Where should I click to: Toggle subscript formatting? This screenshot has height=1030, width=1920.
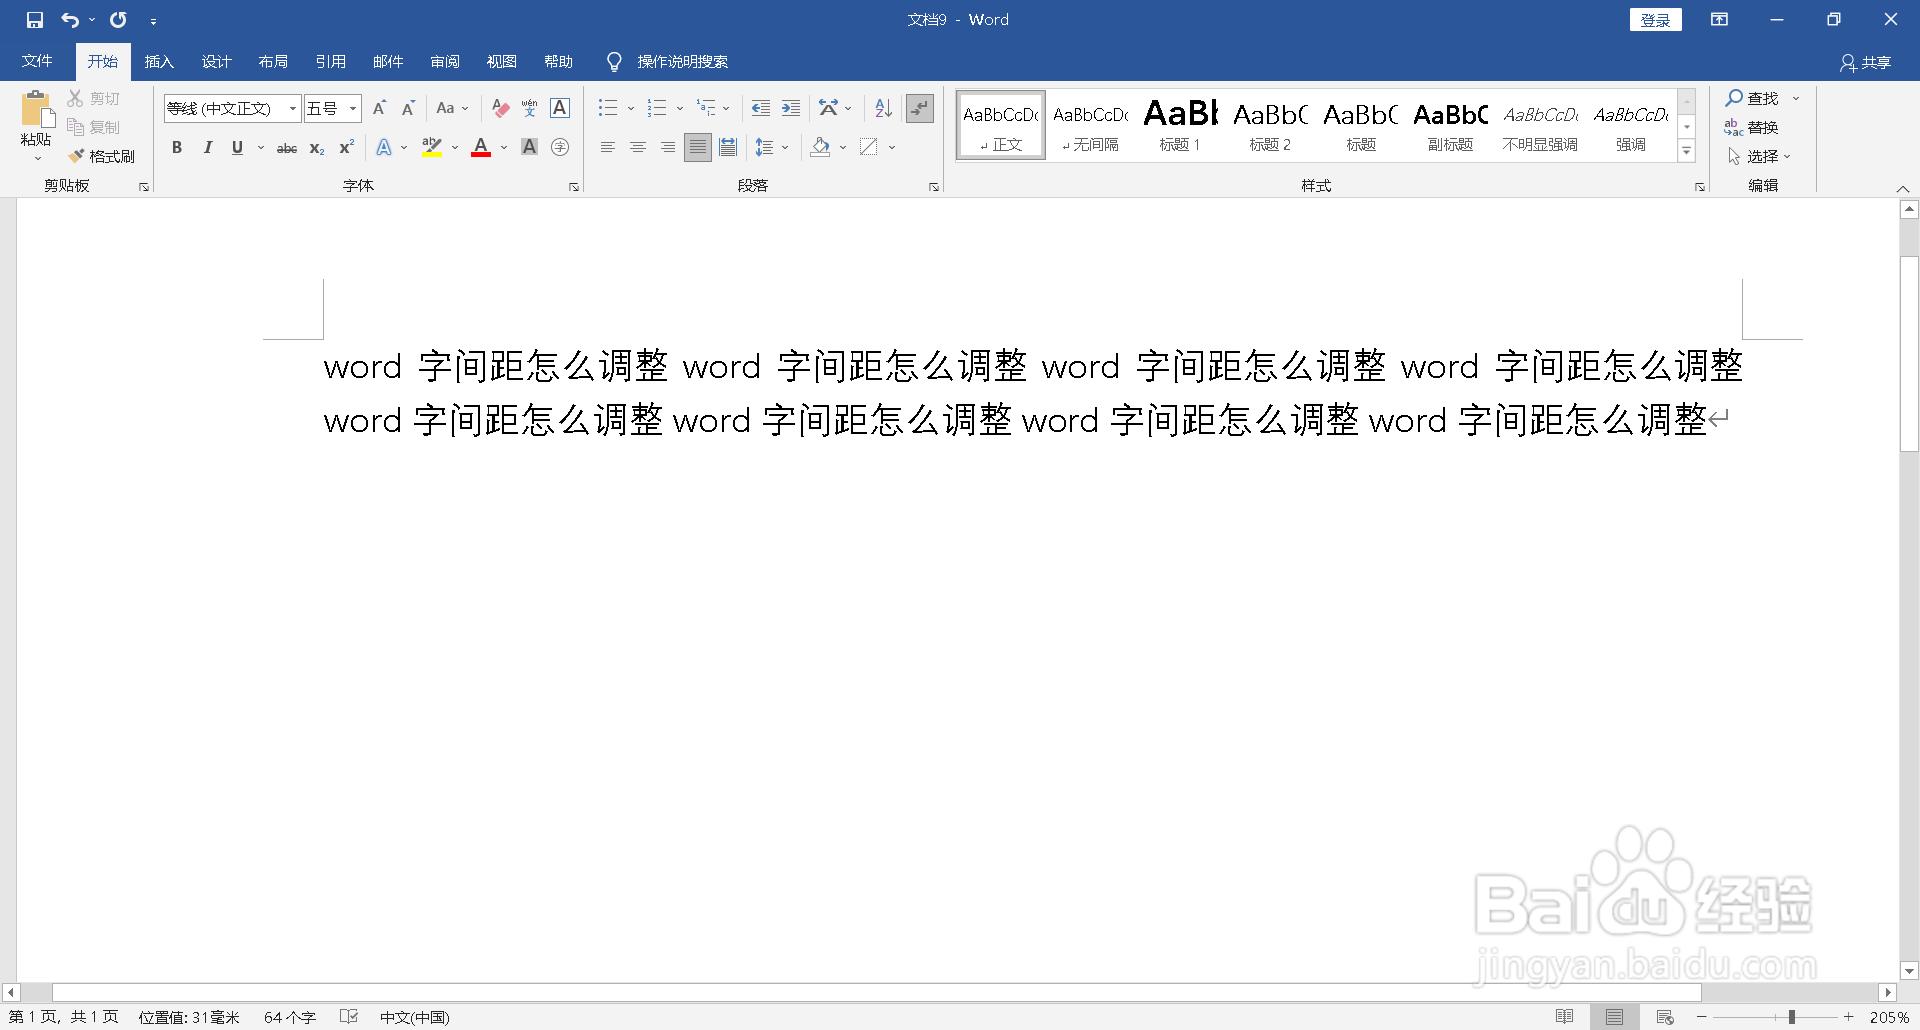[x=317, y=148]
